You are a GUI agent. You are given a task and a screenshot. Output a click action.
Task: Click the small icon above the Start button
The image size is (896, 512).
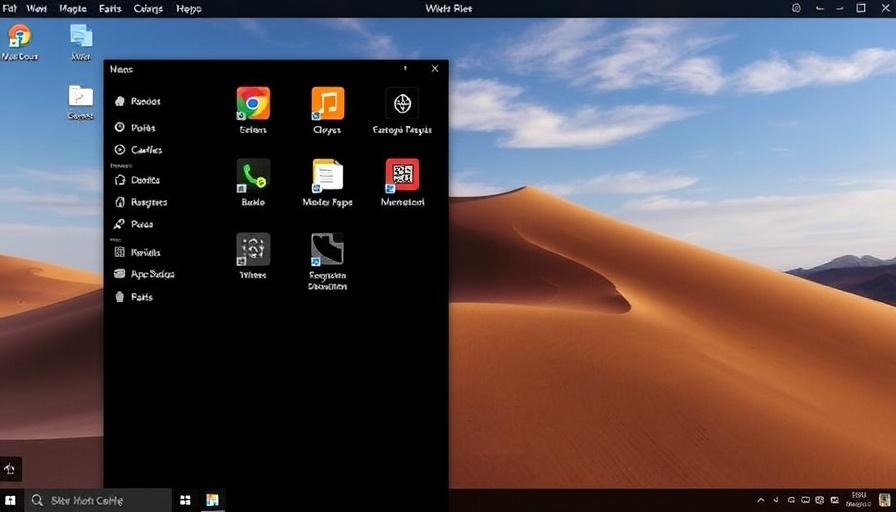tap(10, 469)
